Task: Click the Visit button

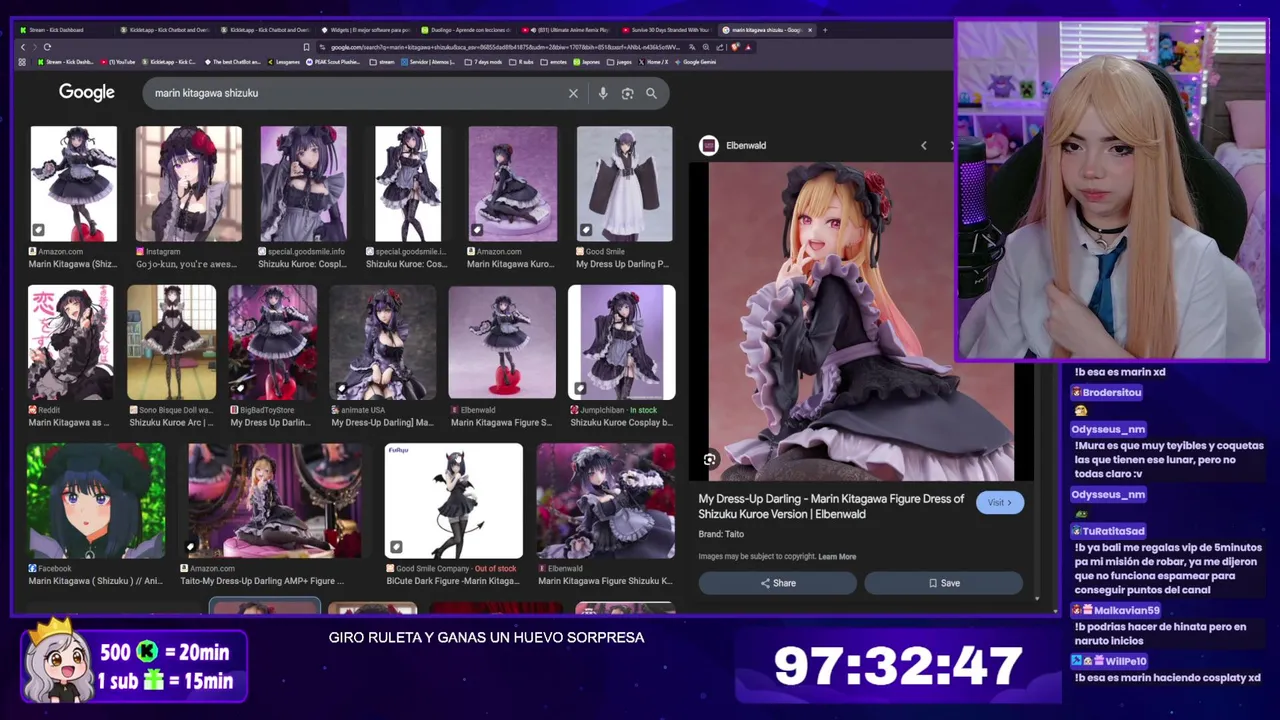Action: [x=1000, y=502]
